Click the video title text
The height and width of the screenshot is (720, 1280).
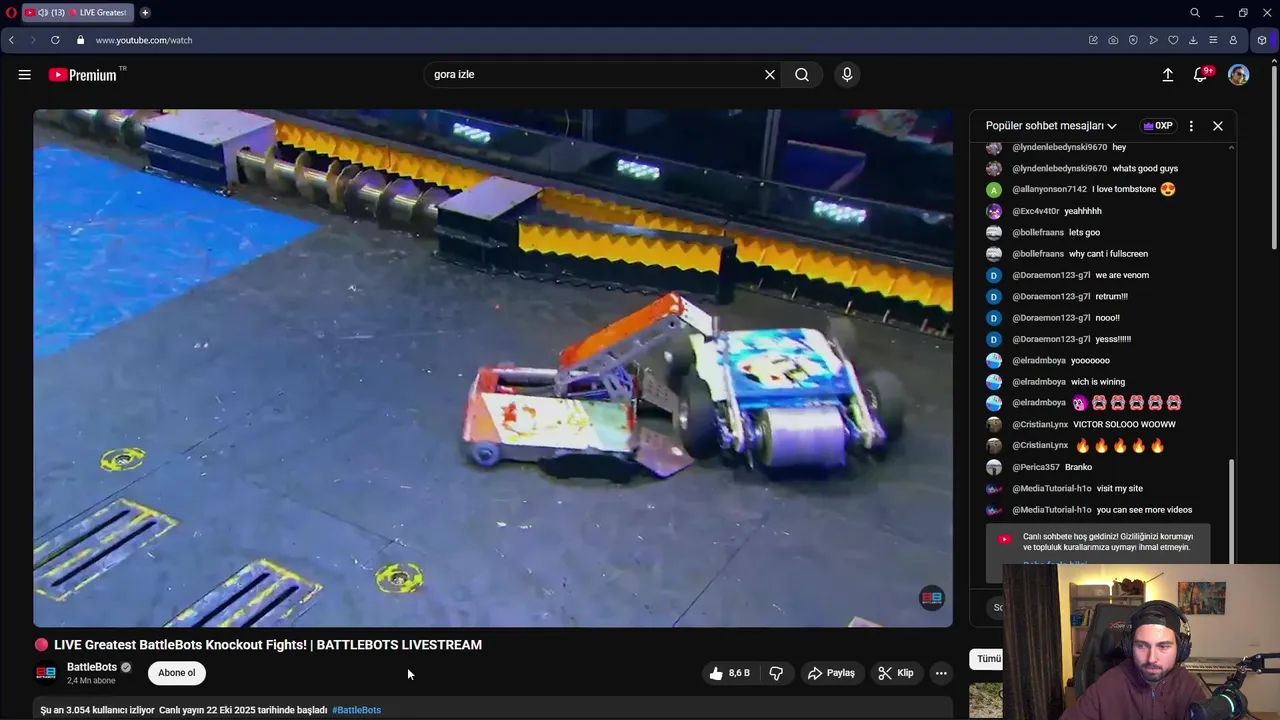point(268,645)
